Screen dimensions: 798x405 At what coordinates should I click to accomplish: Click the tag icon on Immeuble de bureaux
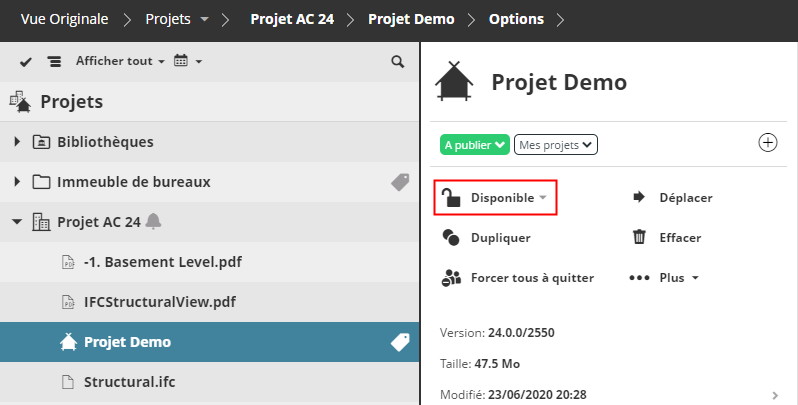tap(400, 182)
